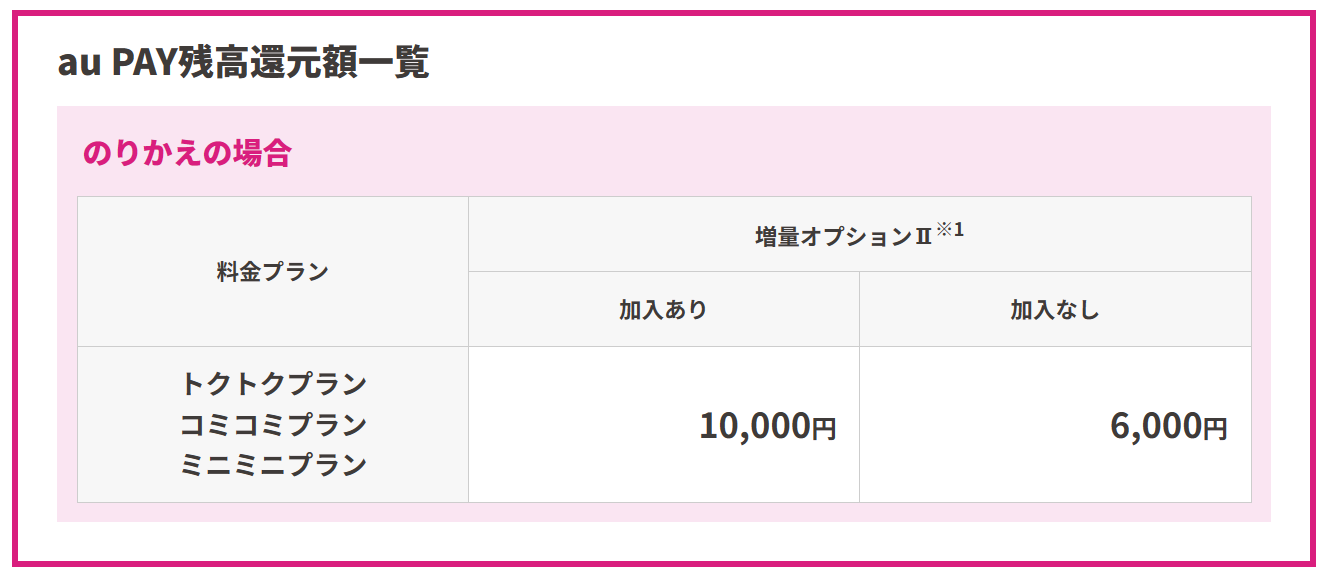Open the ※1 footnote marker
Image resolution: width=1332 pixels, height=581 pixels.
tap(950, 229)
